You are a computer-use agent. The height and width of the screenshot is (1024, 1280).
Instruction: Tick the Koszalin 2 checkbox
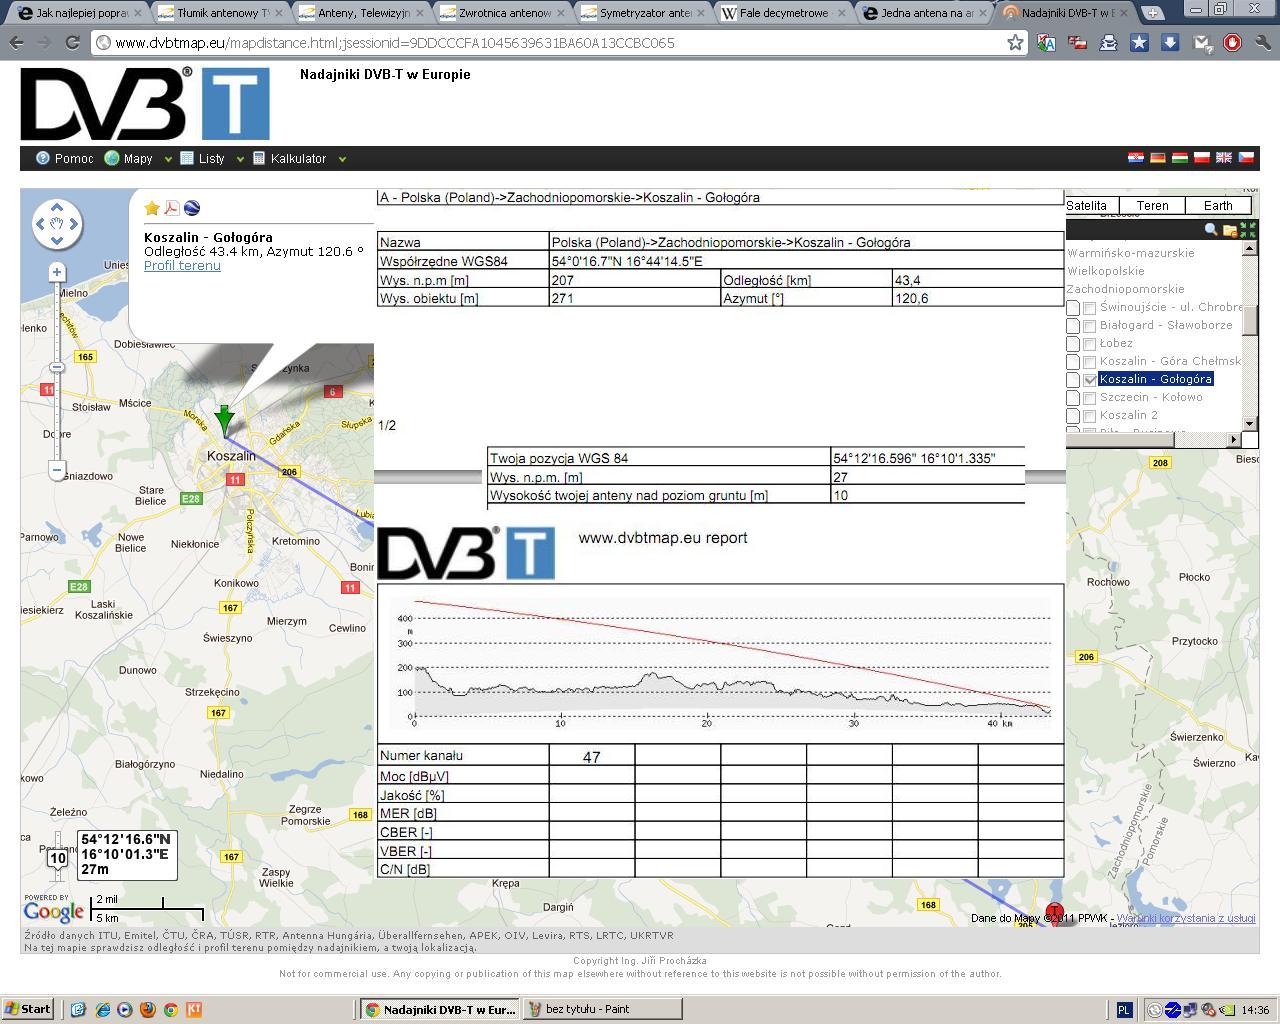(1090, 416)
